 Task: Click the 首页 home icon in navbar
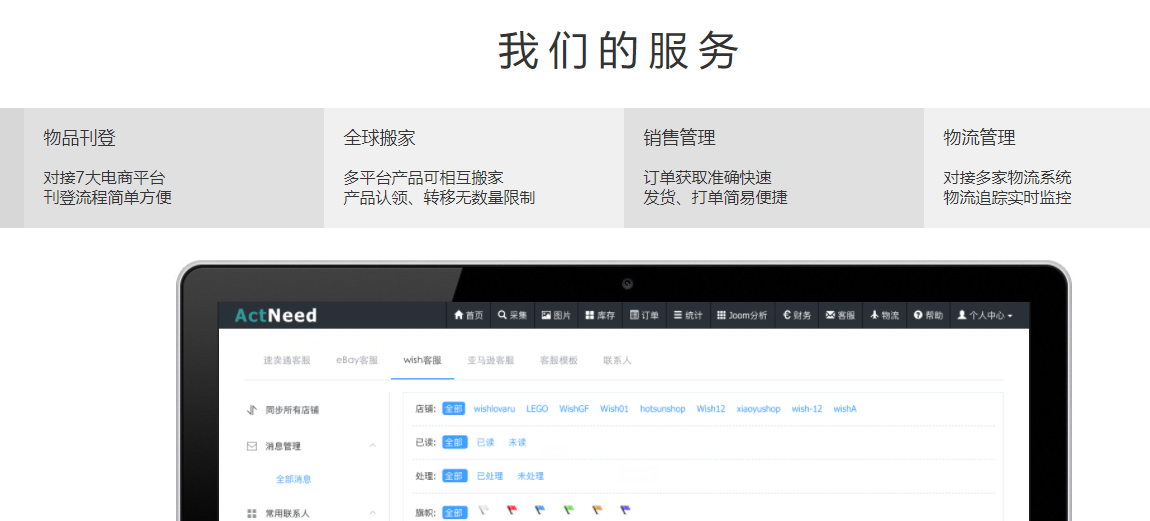pyautogui.click(x=468, y=315)
